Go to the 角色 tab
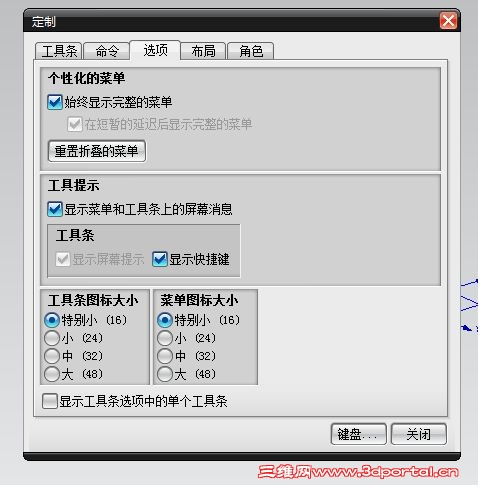The image size is (478, 485). coord(251,51)
